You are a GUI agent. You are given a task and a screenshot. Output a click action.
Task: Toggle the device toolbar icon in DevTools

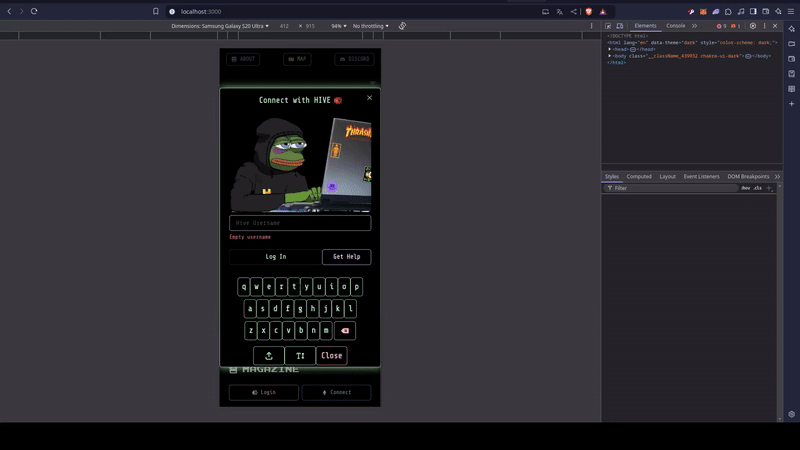click(x=619, y=26)
